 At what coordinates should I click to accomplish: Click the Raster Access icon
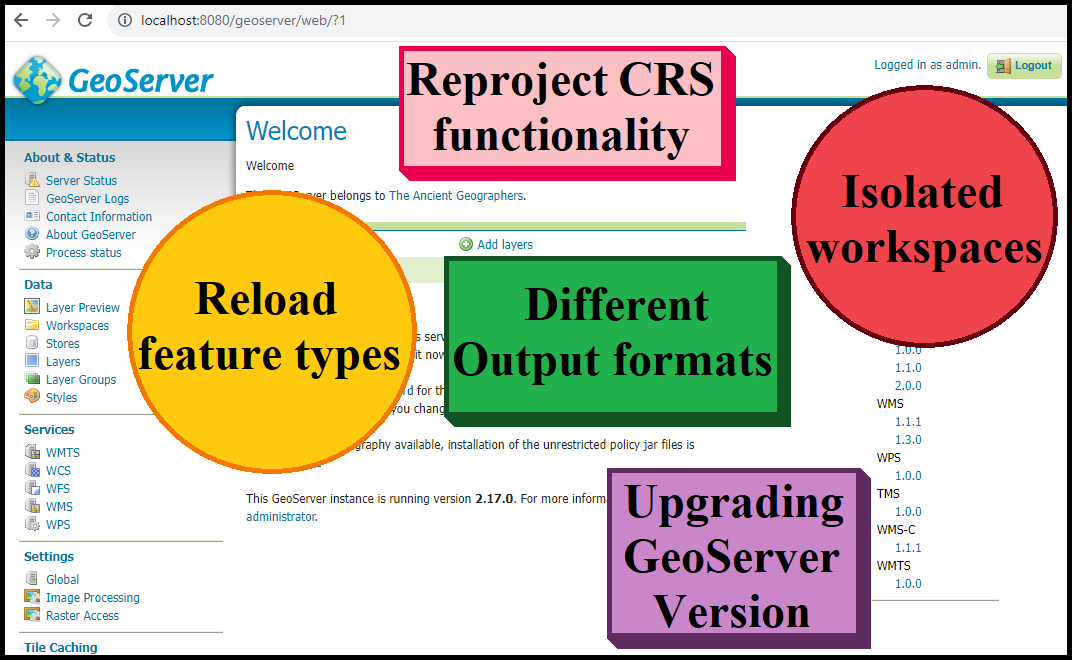point(32,614)
